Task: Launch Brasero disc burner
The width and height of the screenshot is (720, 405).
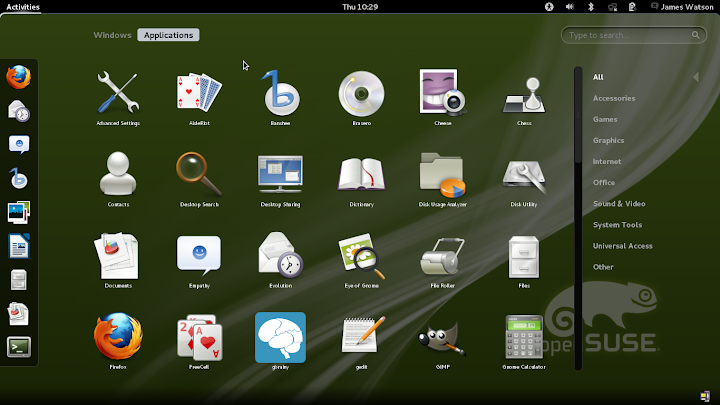Action: coord(361,98)
